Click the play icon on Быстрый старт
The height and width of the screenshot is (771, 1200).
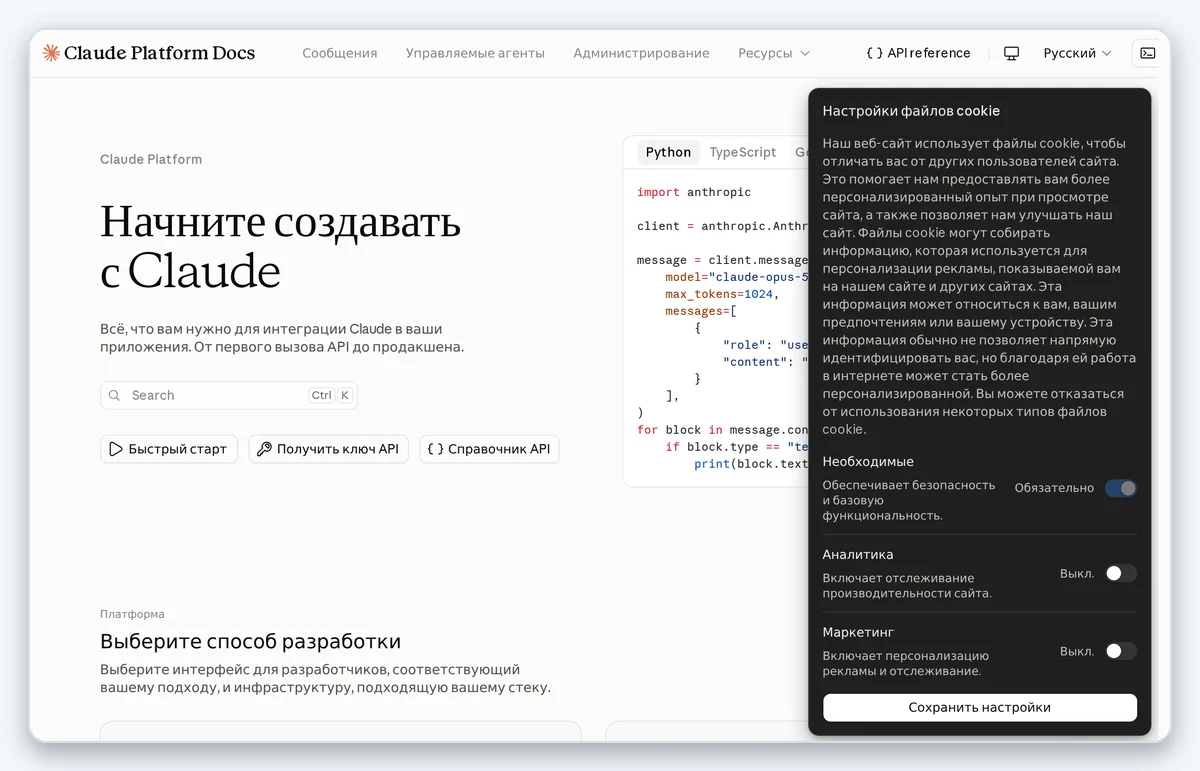[116, 449]
